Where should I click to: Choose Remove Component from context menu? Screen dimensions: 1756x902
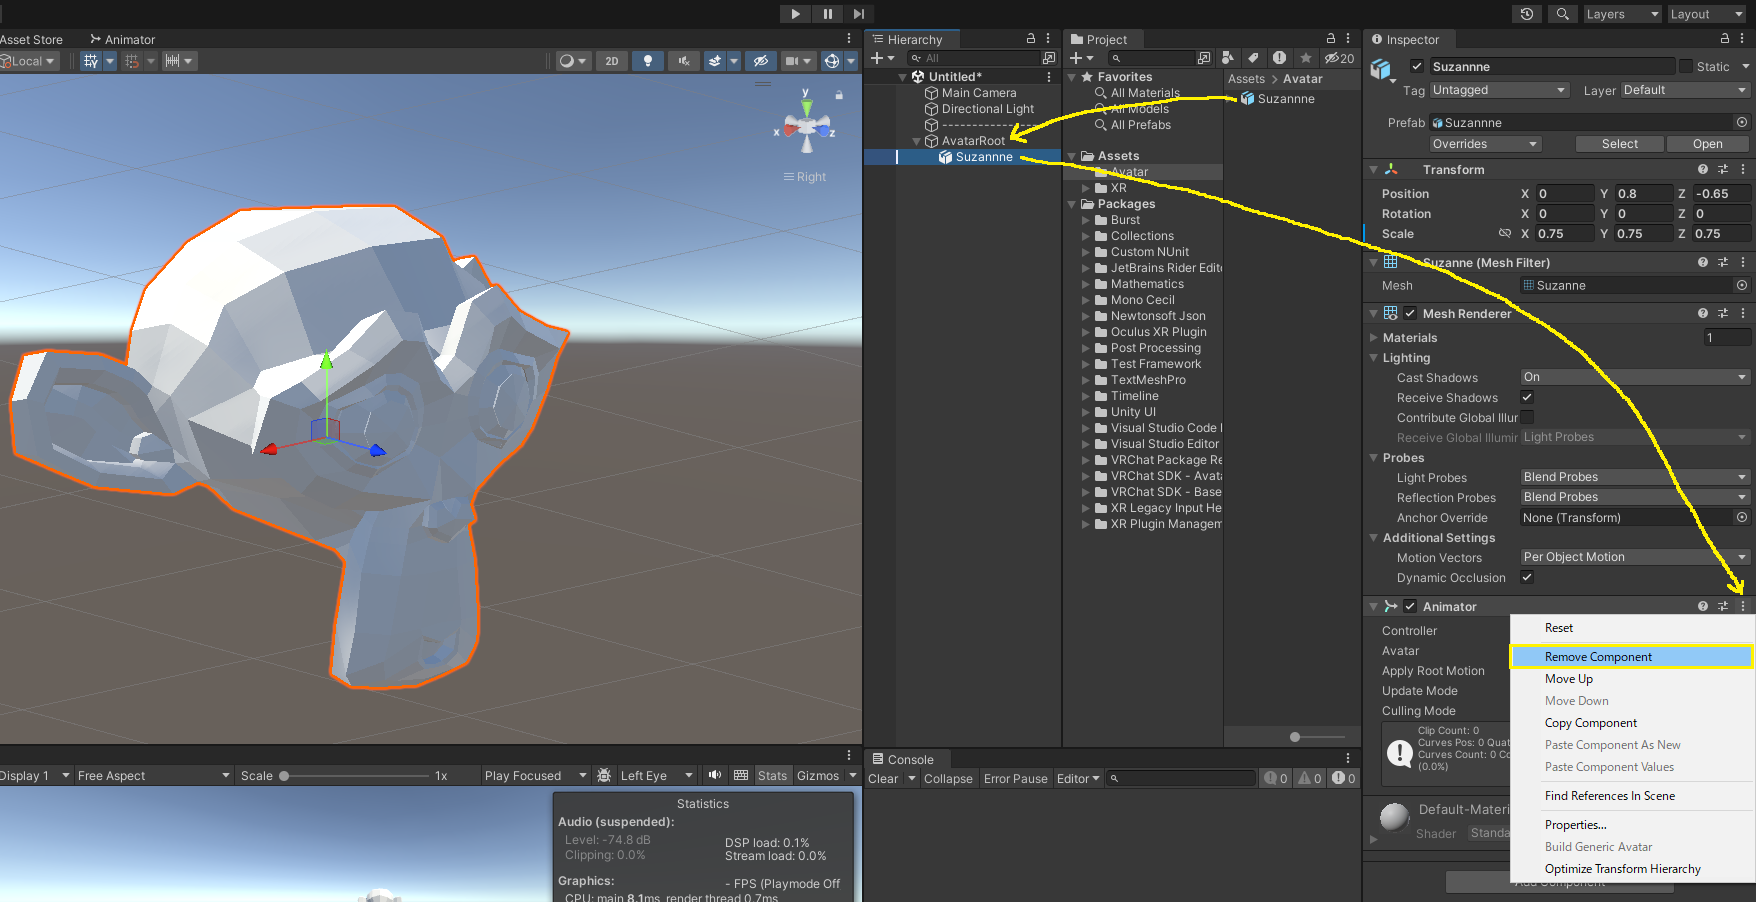coord(1632,657)
